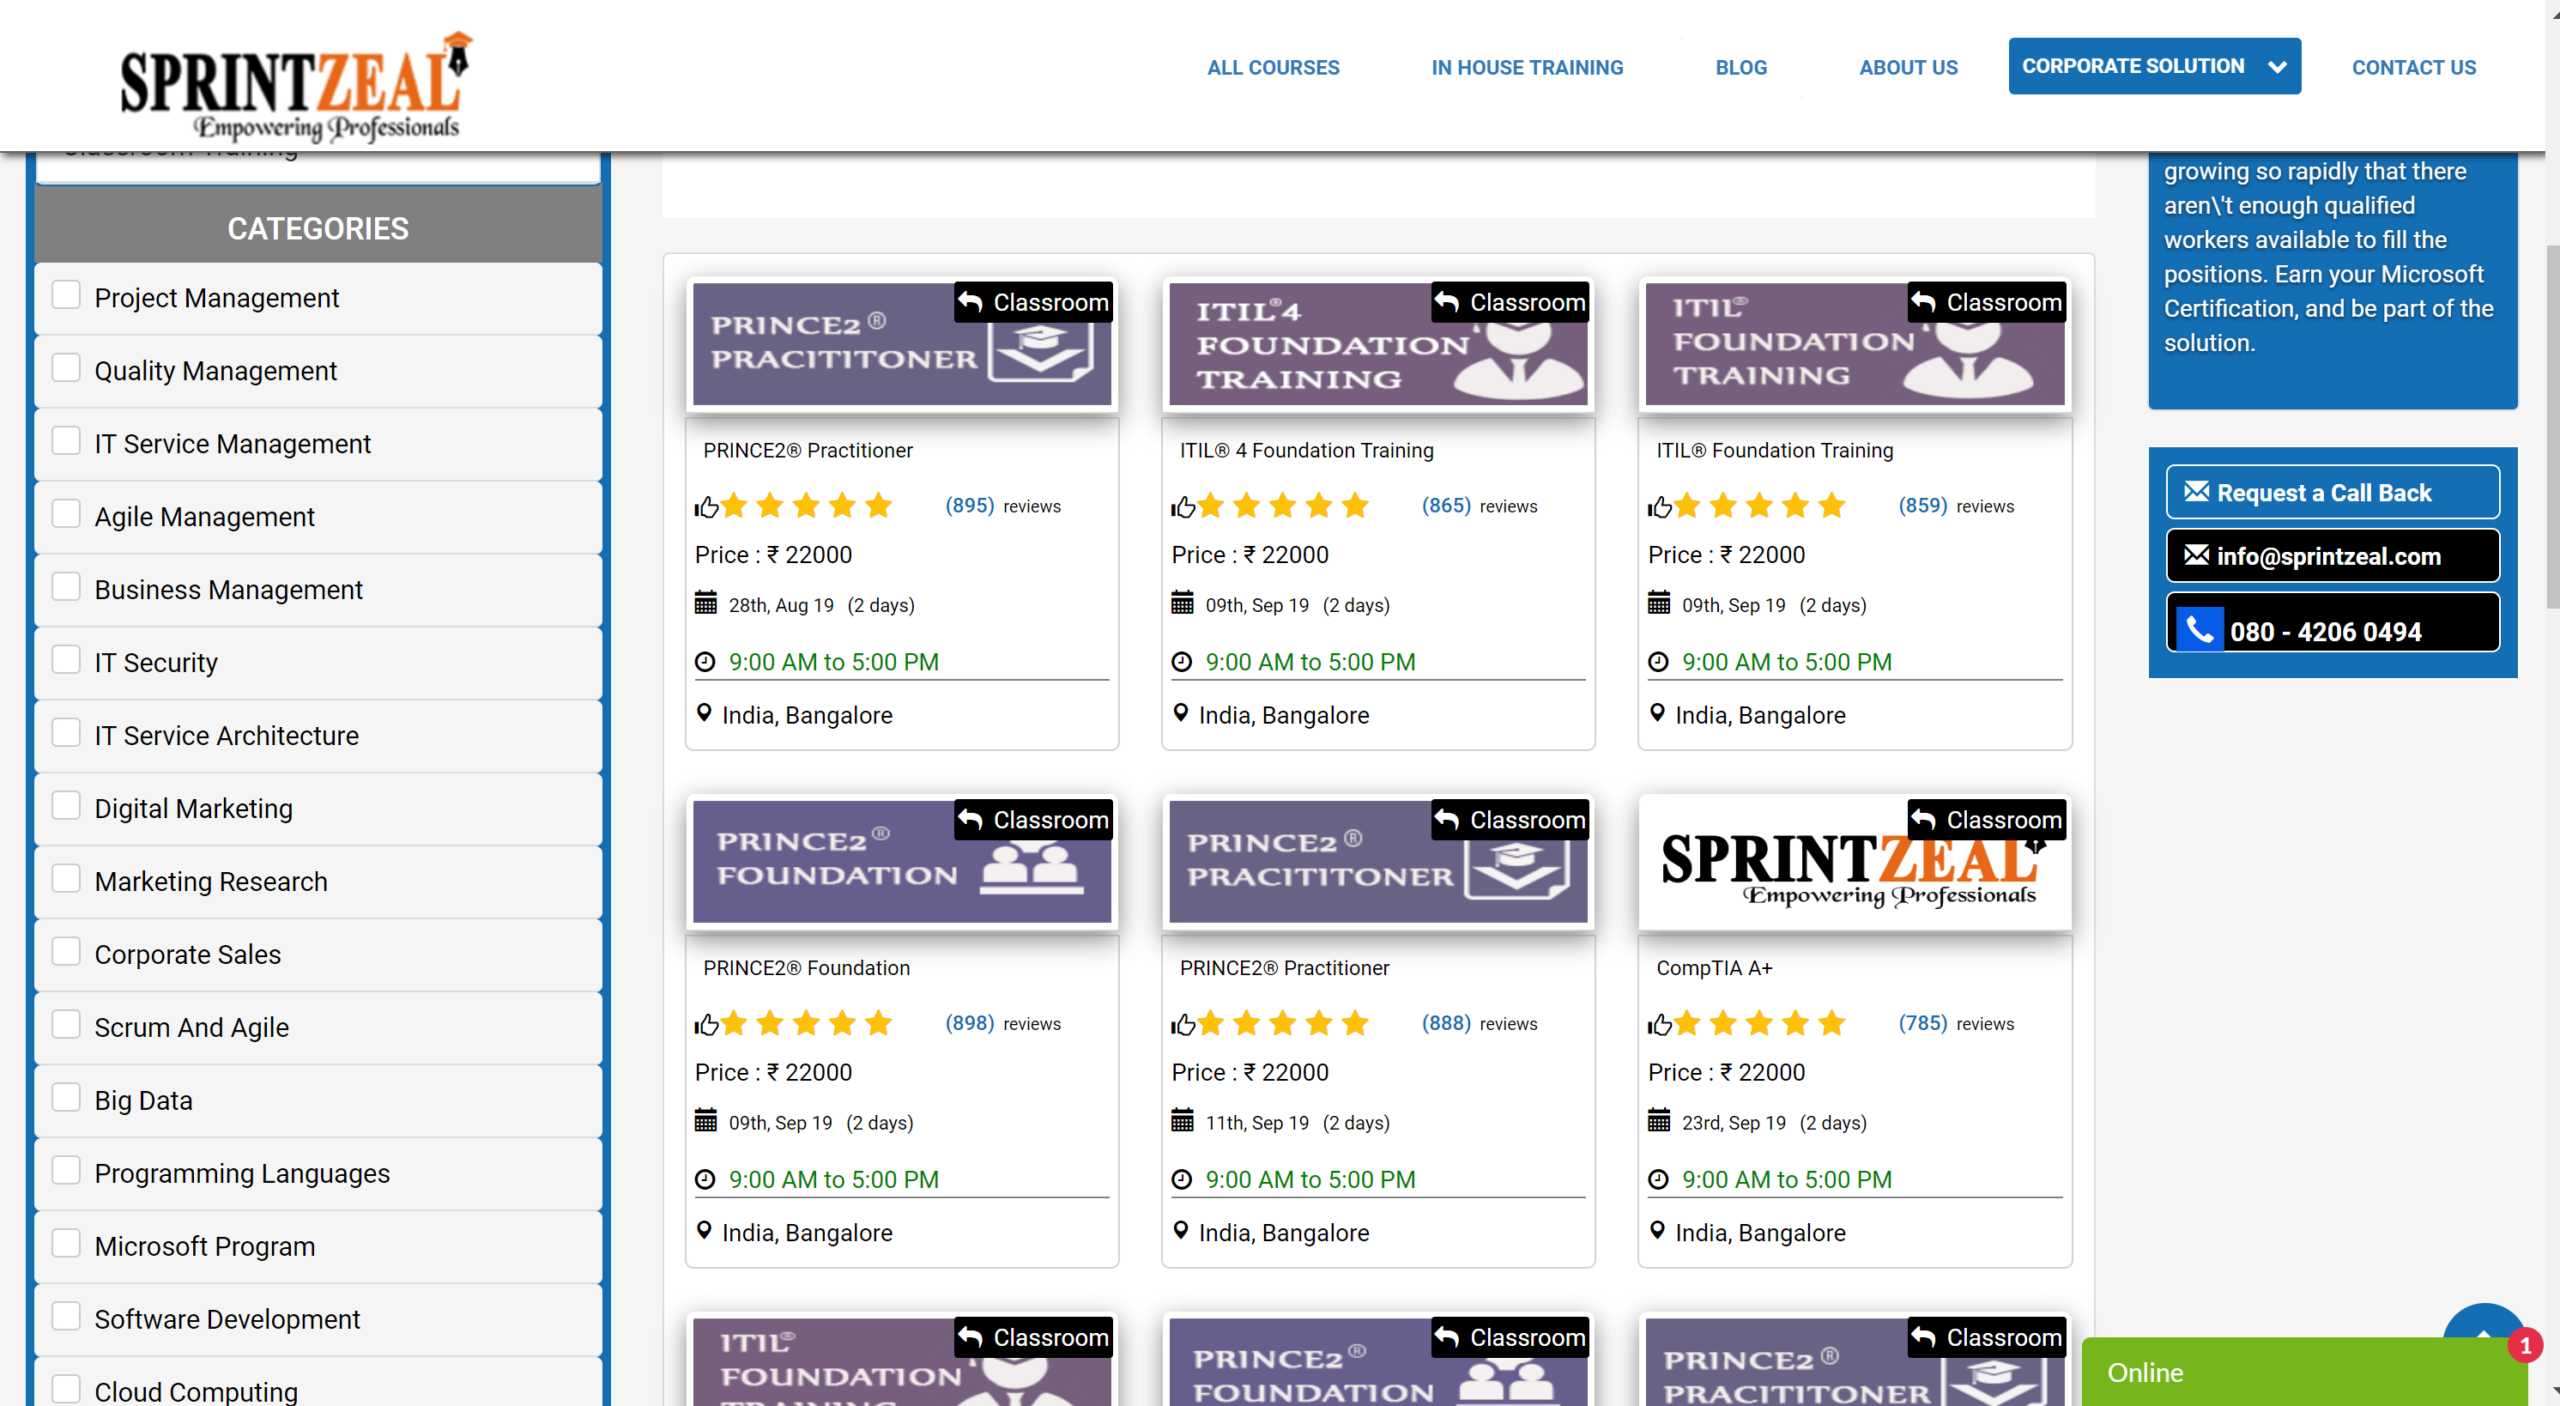Tick the Marketing Research checkbox

tap(66, 879)
